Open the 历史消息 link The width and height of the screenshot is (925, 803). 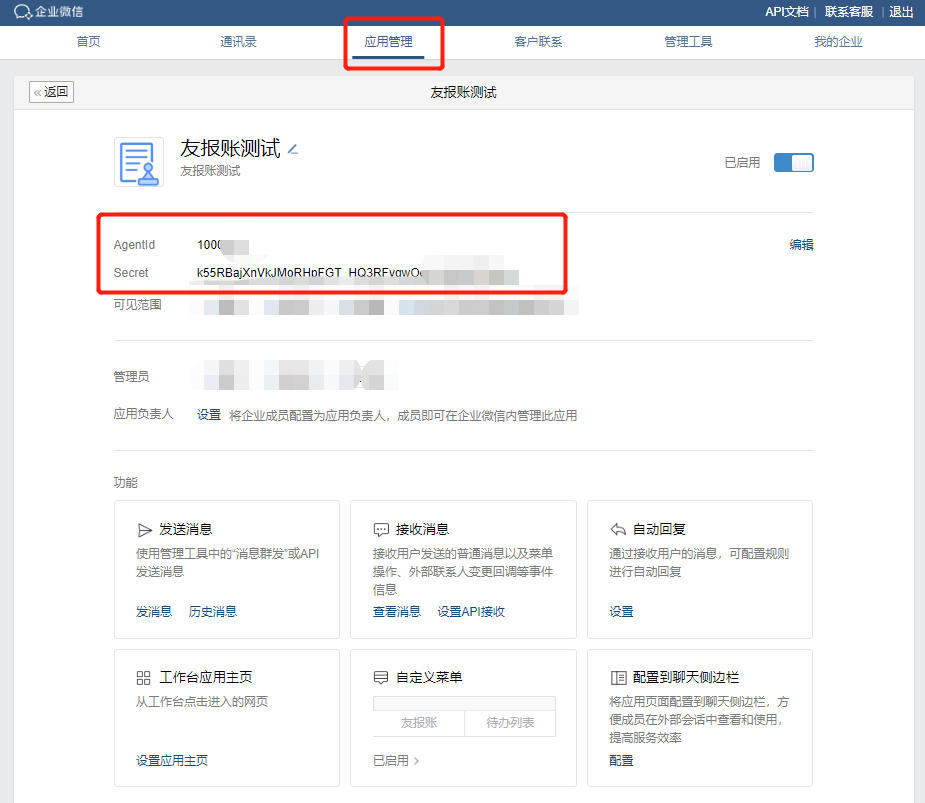pos(213,612)
